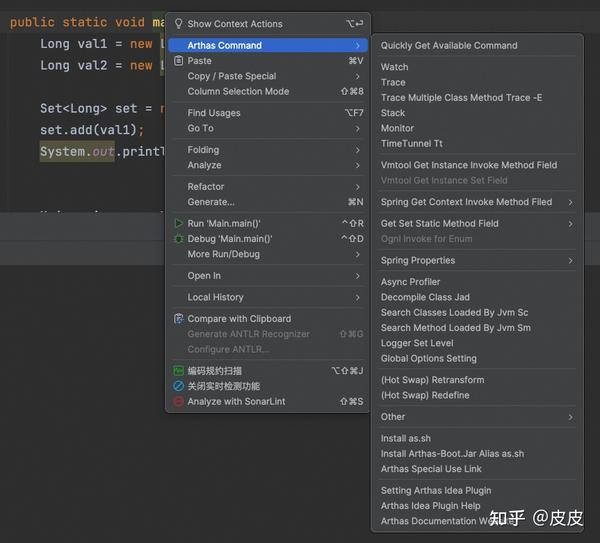Select the Arthas Command menu entry
The height and width of the screenshot is (543, 600).
[225, 45]
